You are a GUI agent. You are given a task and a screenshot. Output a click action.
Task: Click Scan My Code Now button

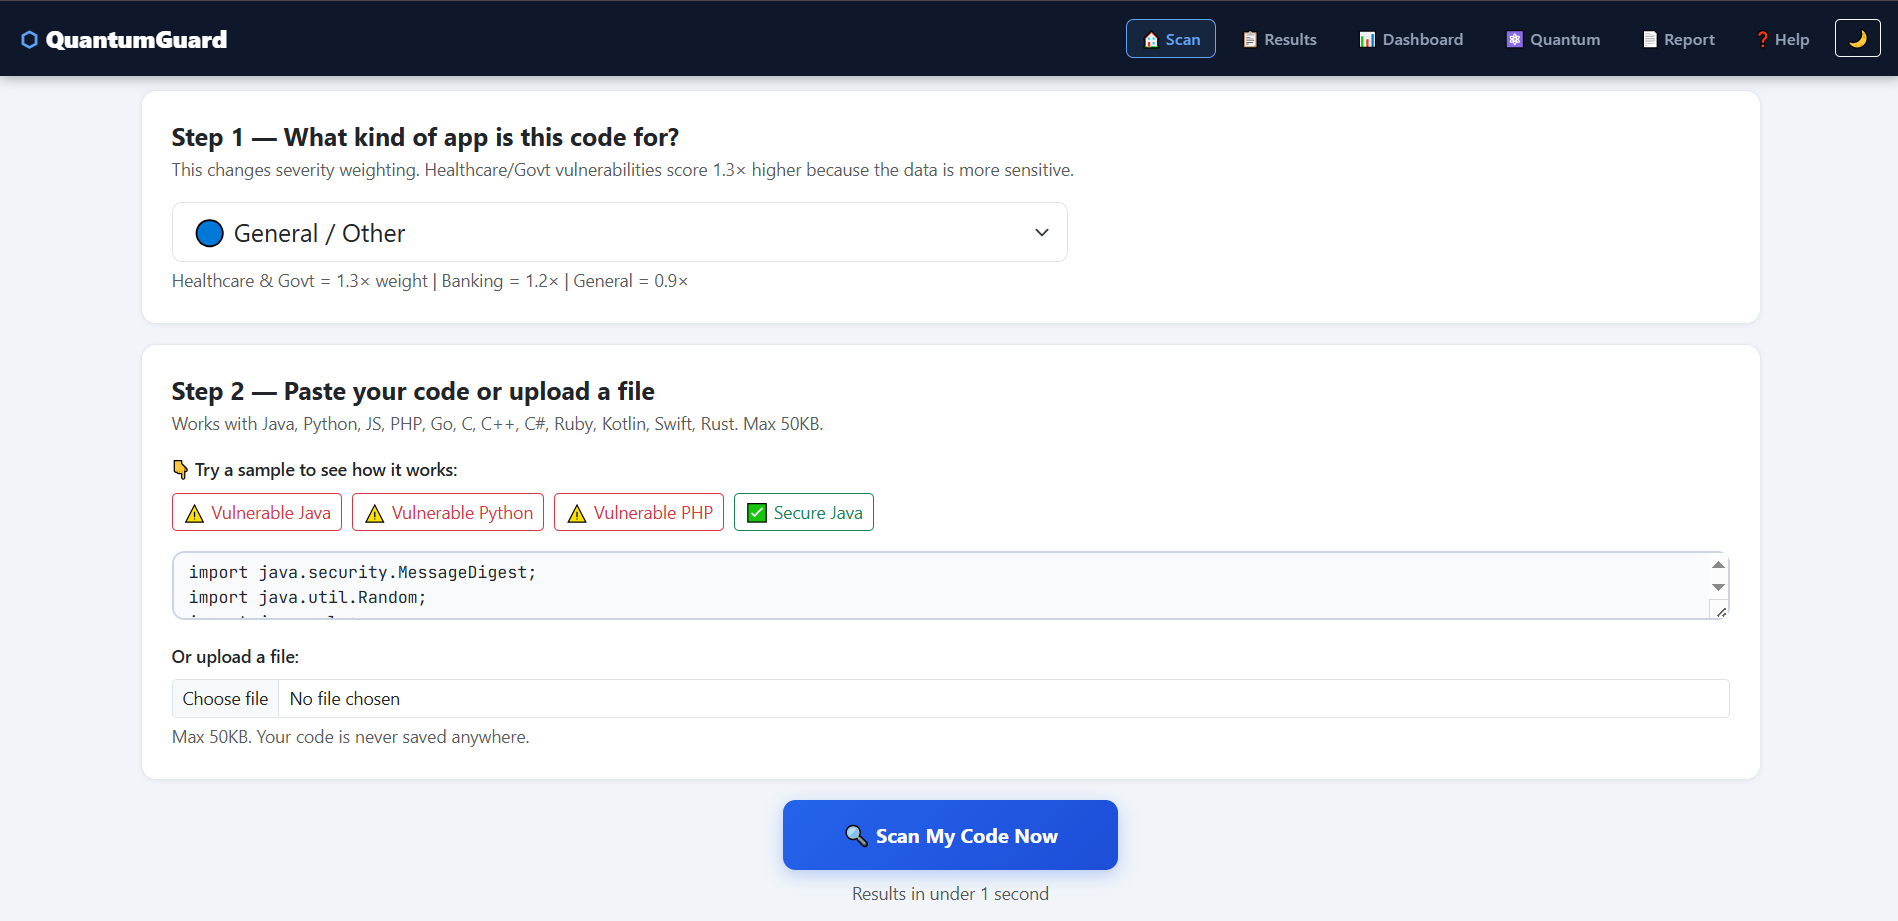[950, 835]
